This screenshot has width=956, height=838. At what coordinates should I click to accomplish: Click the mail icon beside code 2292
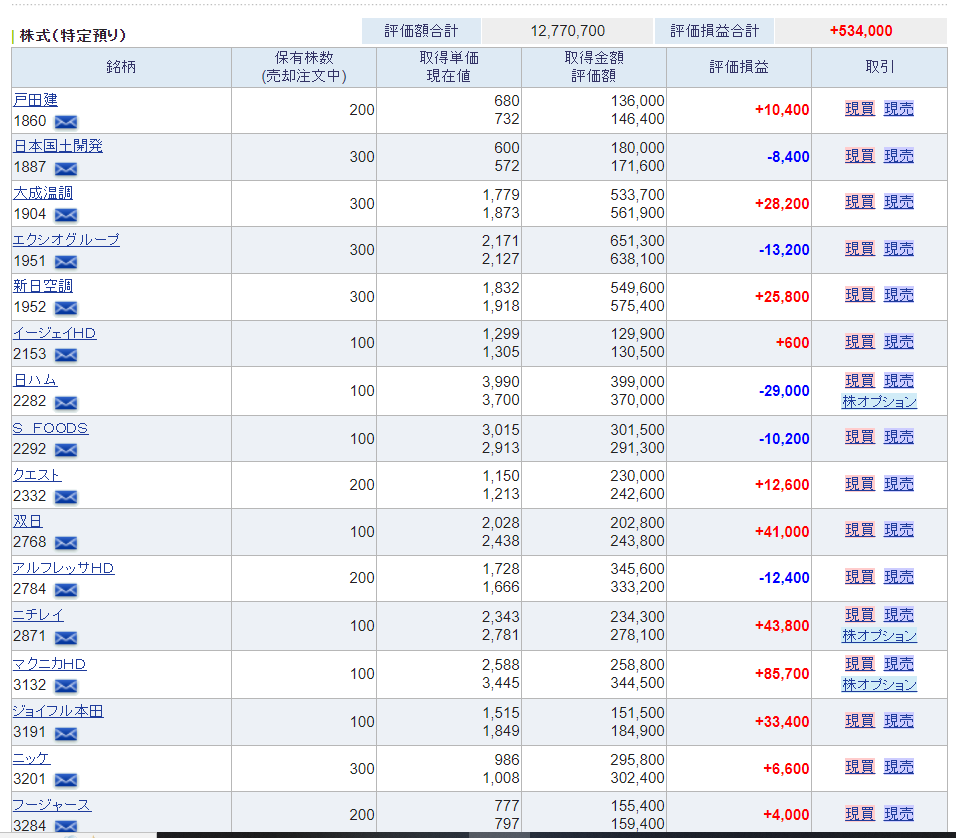pyautogui.click(x=66, y=450)
